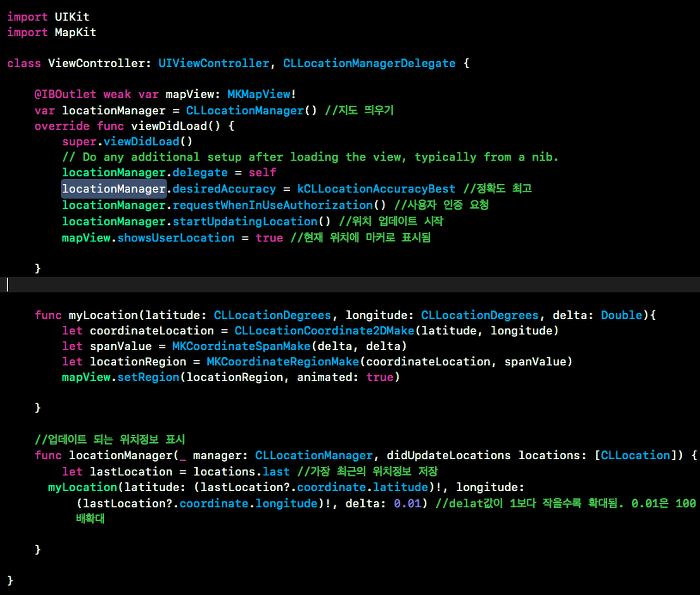
Task: Click the "setRegion" method call
Action: [x=148, y=378]
